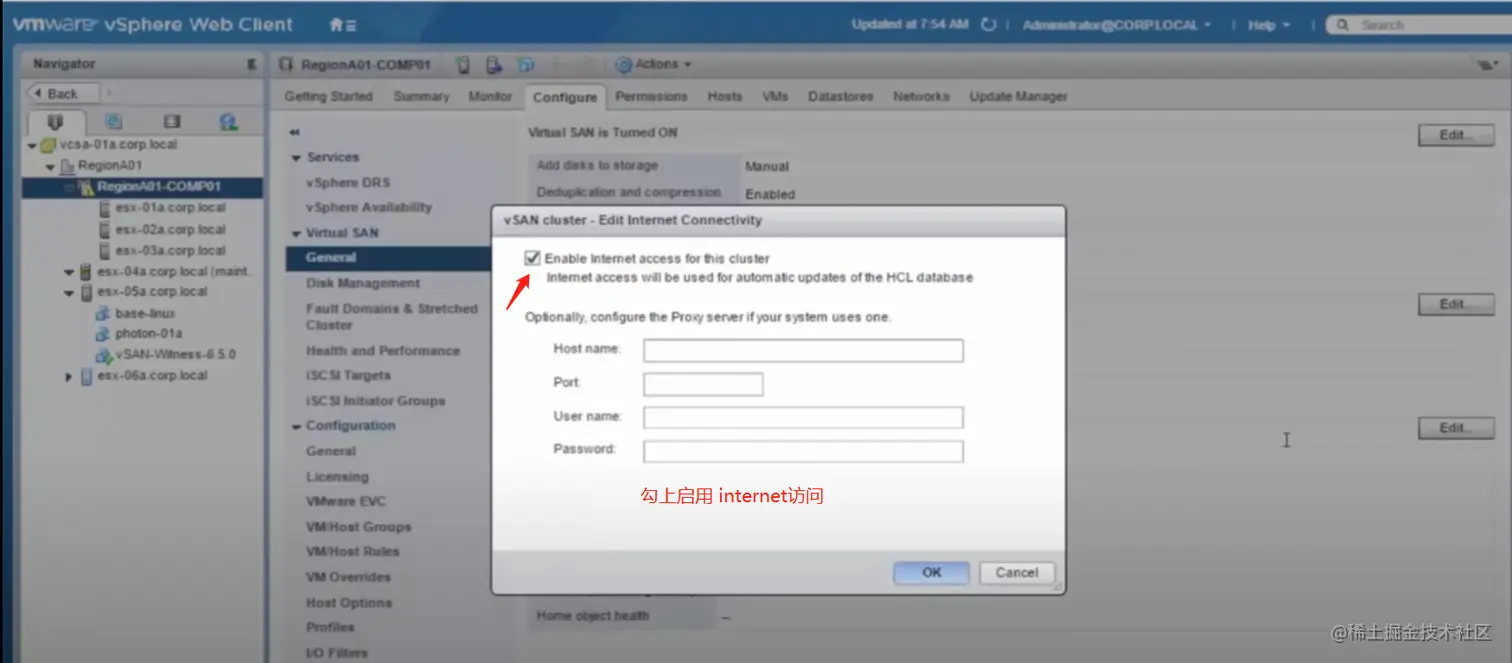Open Administrator@CORP.LOCAL user dropdown
1512x663 pixels.
coord(1116,25)
